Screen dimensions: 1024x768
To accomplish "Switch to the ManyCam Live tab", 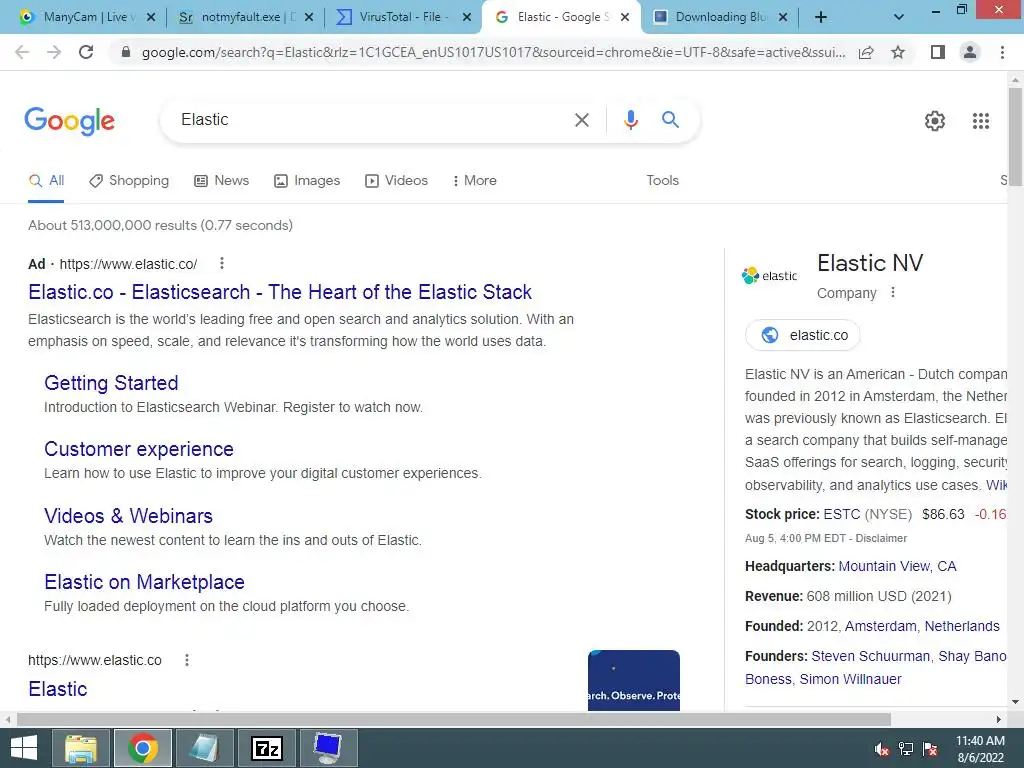I will [x=85, y=17].
